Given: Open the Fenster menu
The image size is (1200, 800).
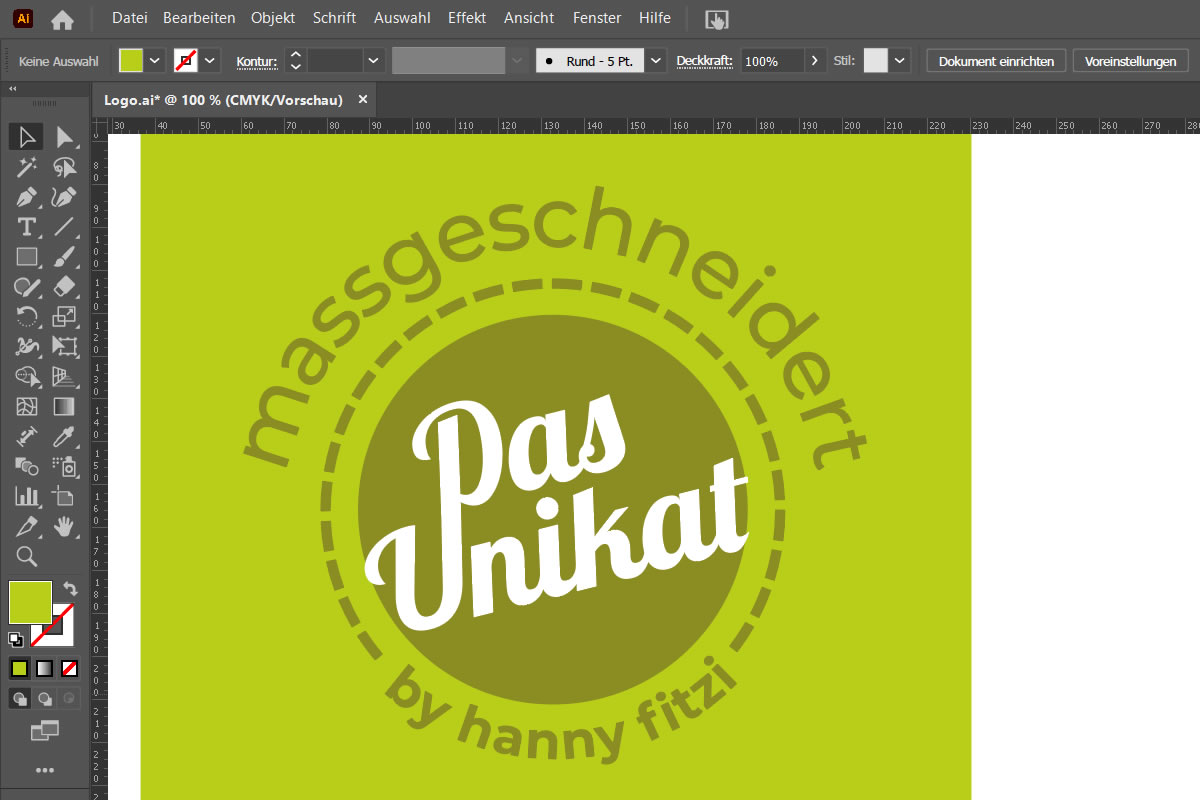Looking at the screenshot, I should tap(597, 18).
